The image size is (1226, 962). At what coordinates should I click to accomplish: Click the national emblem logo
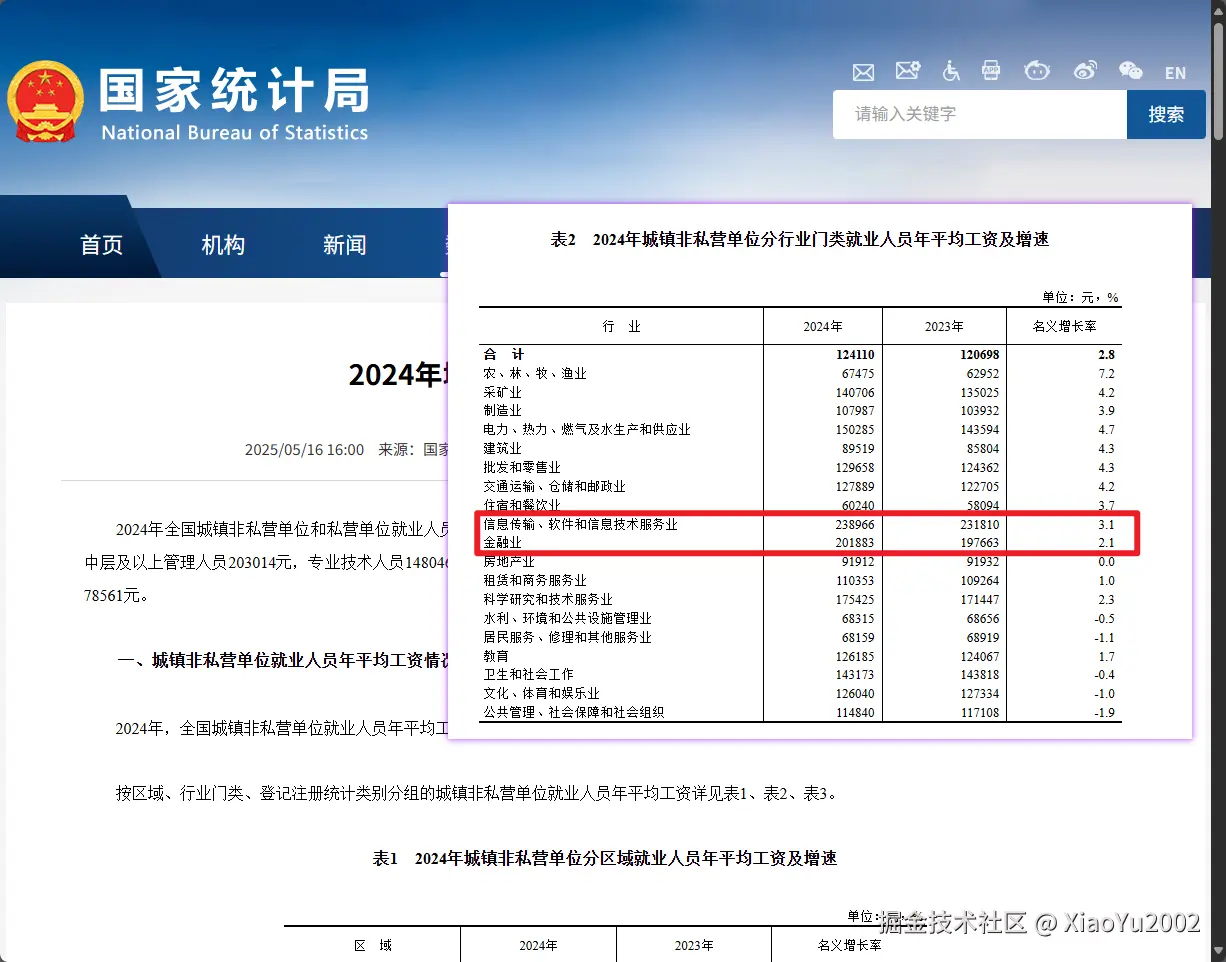coord(45,103)
